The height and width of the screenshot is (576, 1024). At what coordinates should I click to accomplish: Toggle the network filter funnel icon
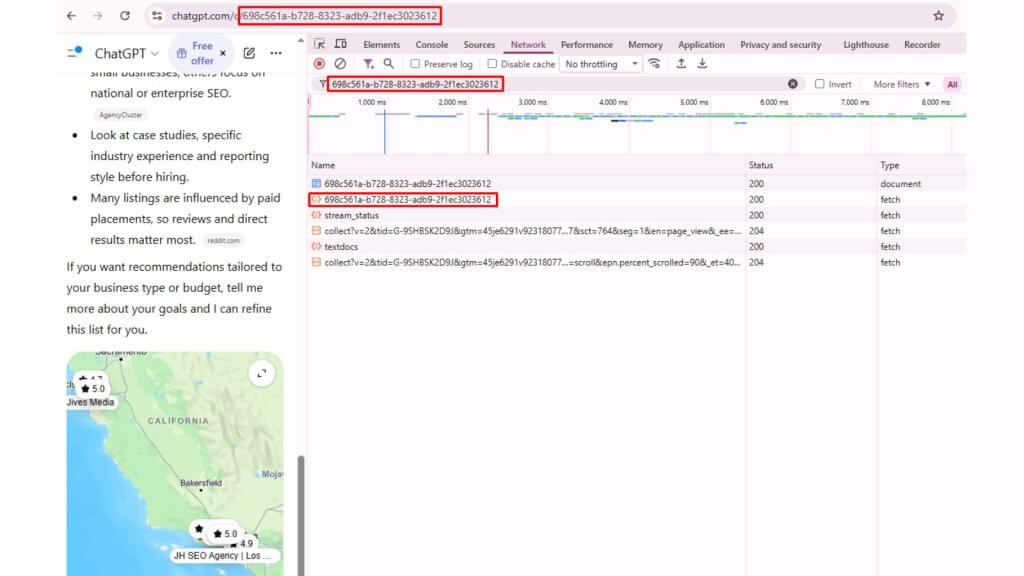tap(368, 63)
